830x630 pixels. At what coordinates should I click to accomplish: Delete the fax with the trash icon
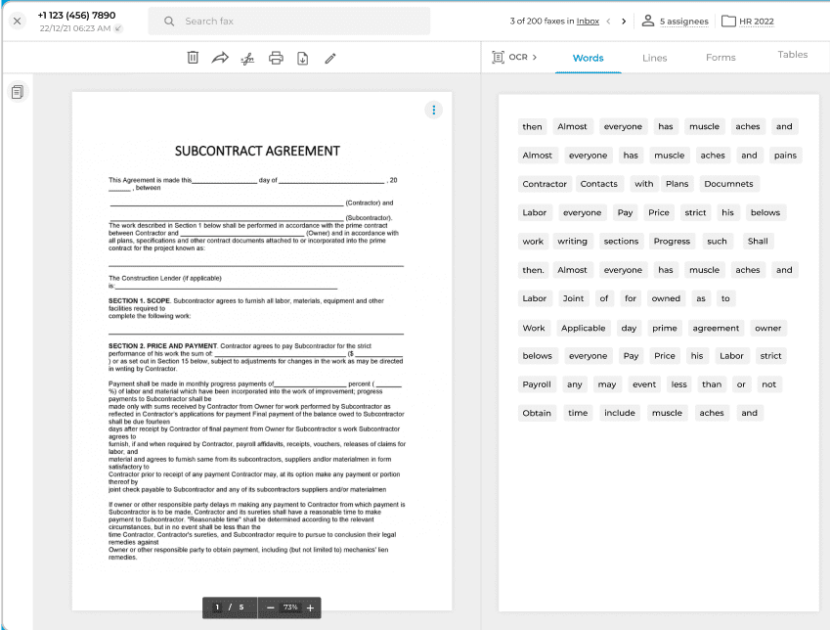[193, 58]
